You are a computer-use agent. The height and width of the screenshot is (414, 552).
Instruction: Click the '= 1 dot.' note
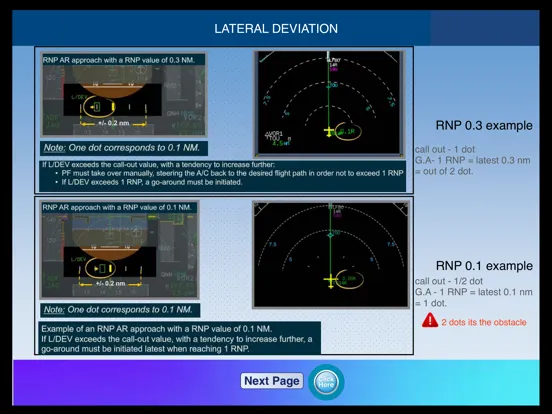coord(431,303)
